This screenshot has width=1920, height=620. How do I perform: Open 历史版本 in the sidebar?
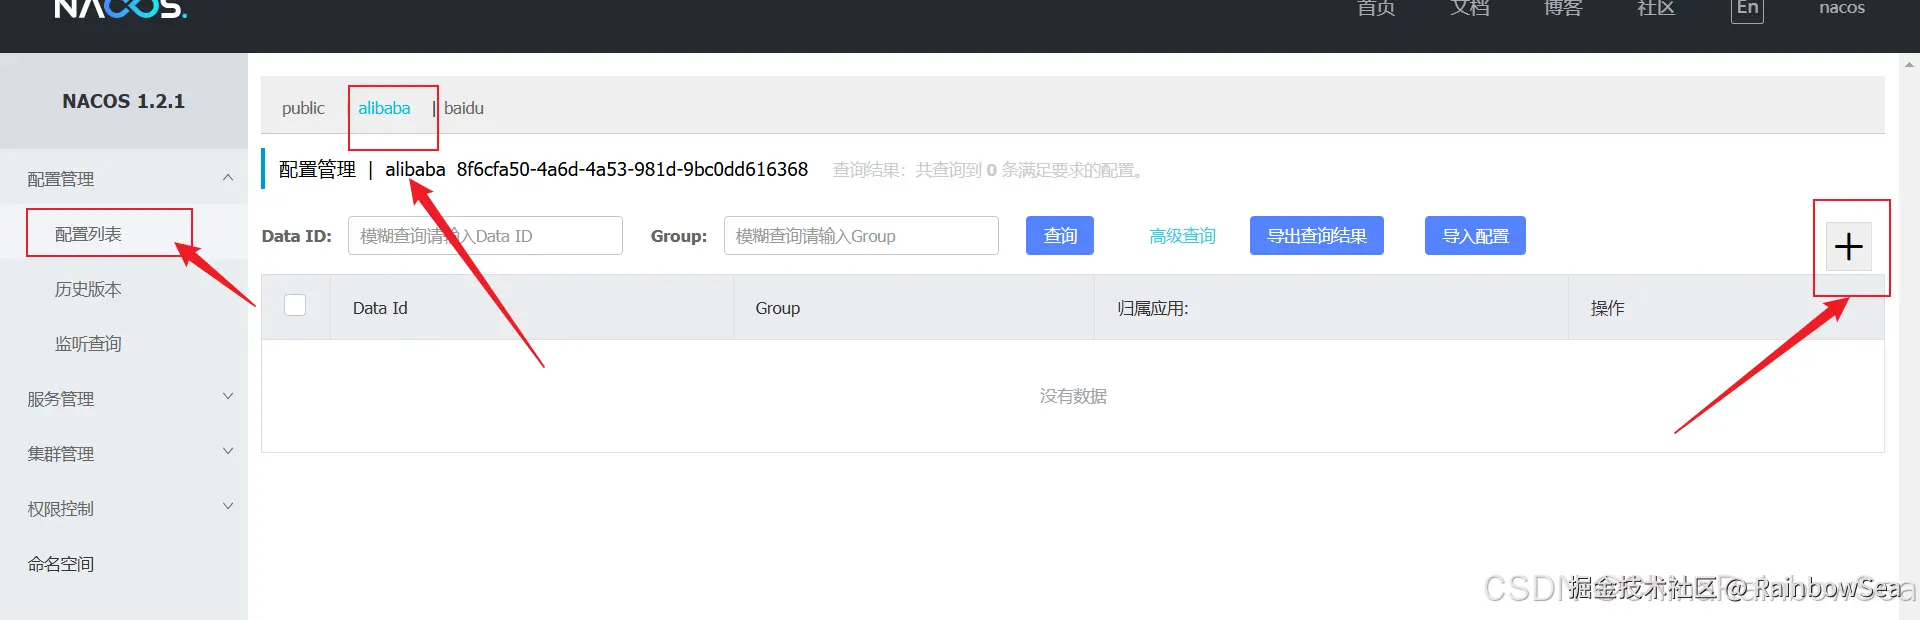click(88, 289)
